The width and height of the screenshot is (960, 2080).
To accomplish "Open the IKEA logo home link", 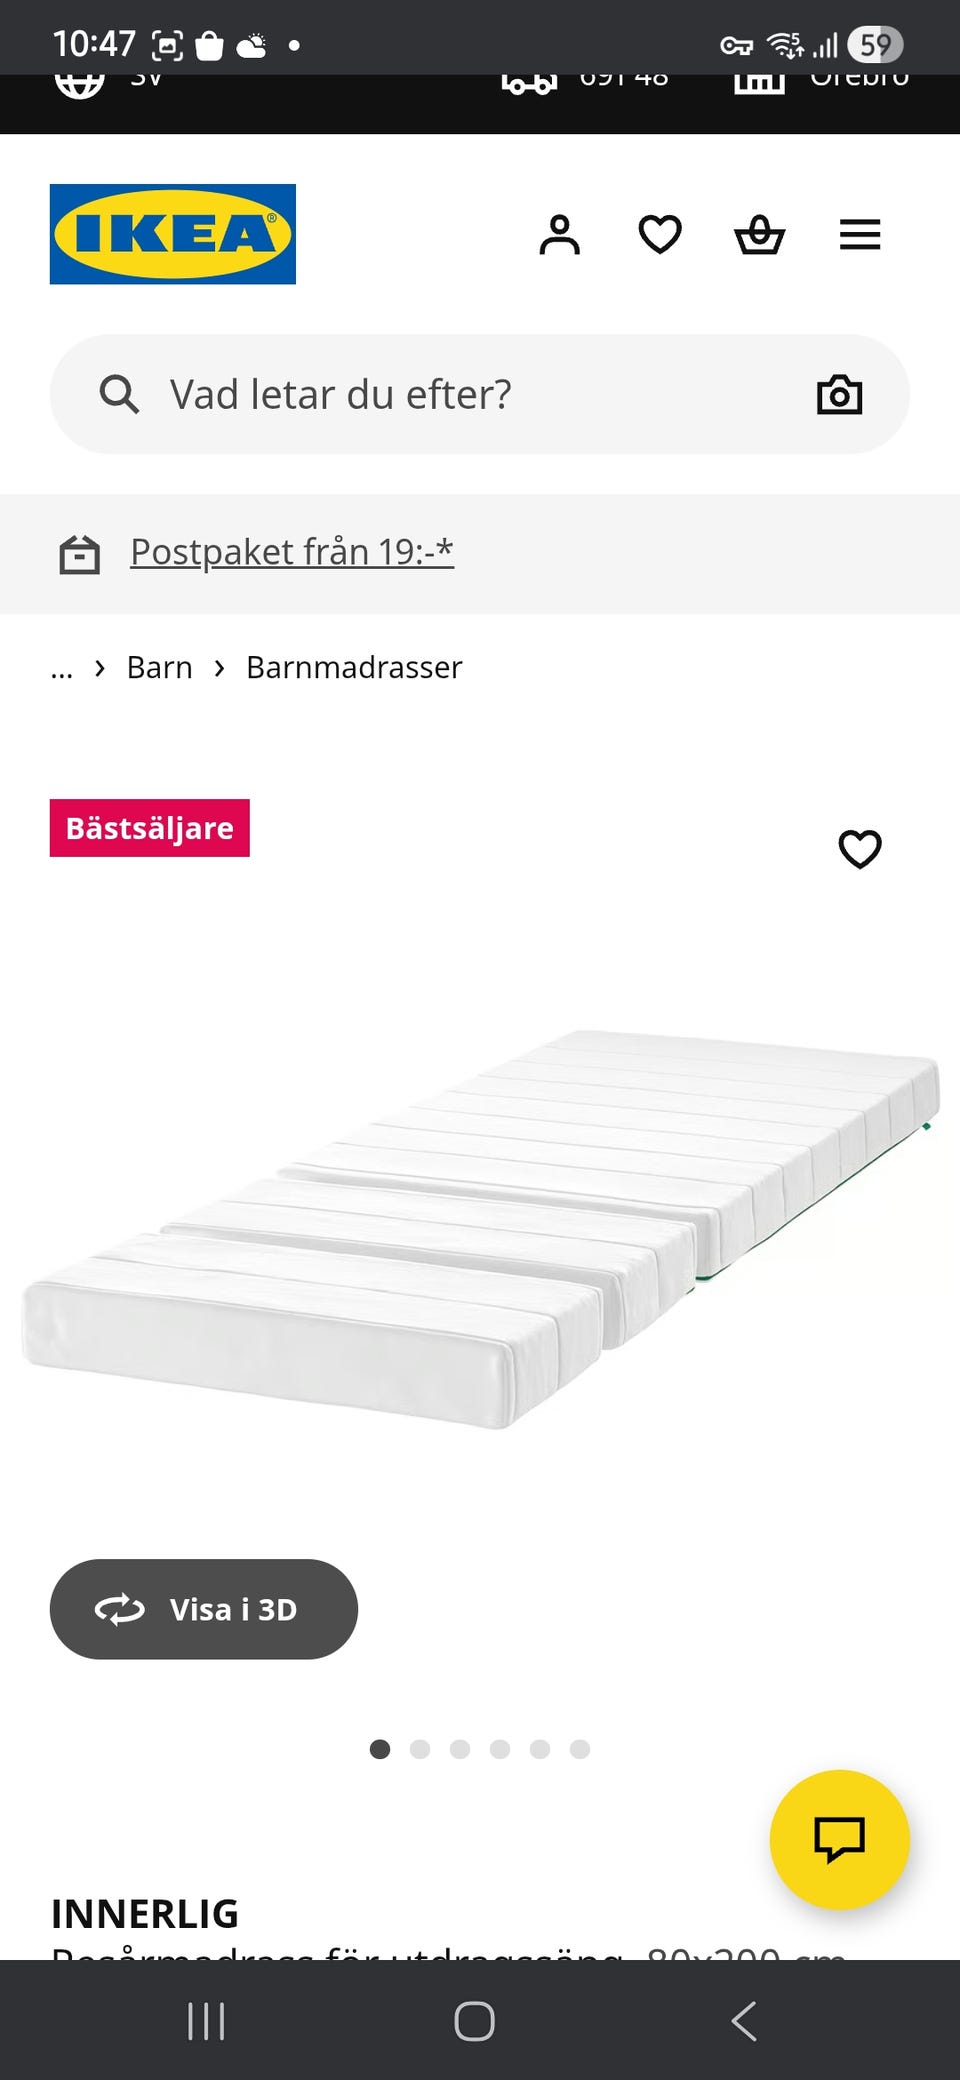I will click(173, 234).
